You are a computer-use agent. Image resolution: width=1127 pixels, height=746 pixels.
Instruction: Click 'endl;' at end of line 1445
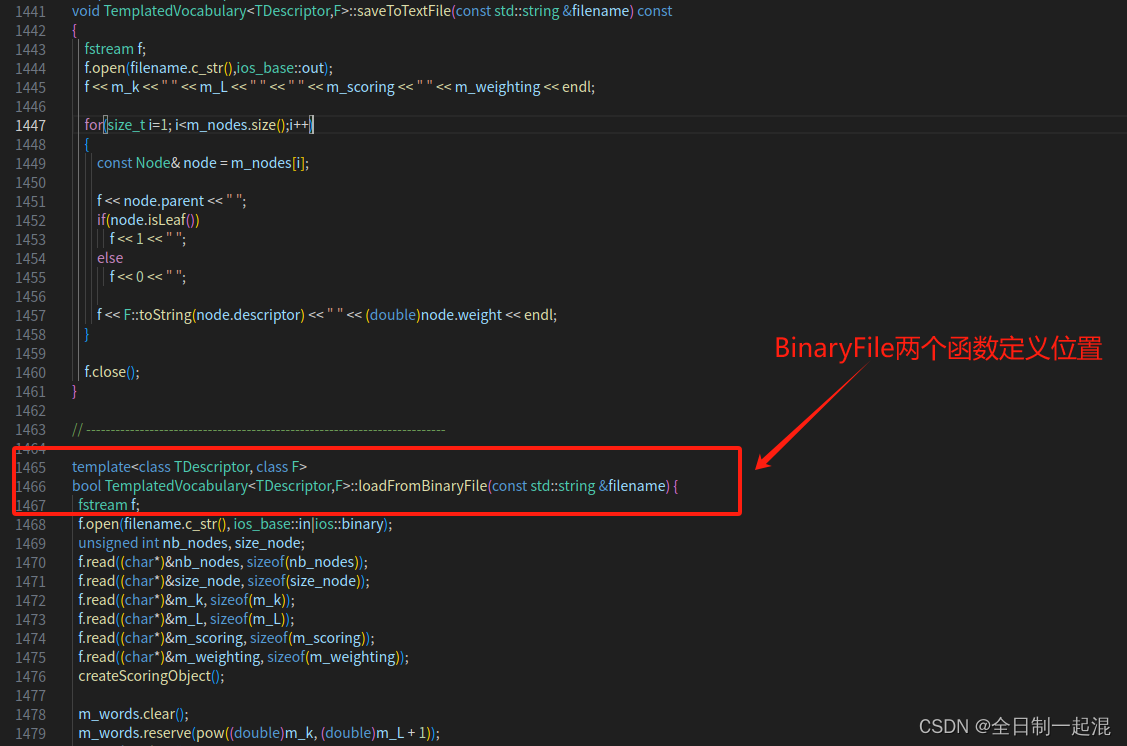(579, 87)
